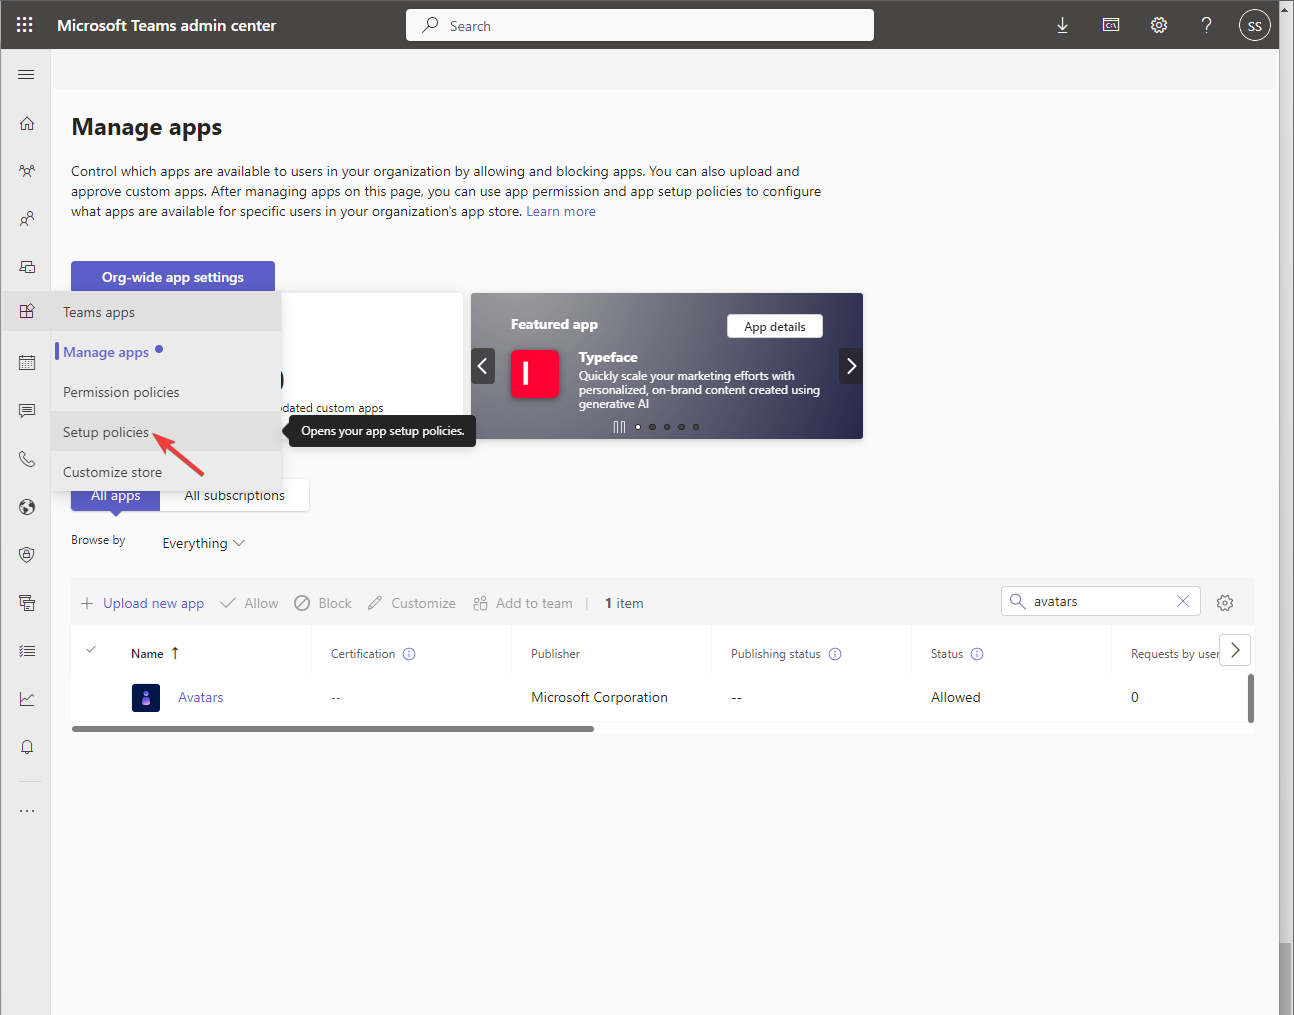Go to Home dashboard icon
The height and width of the screenshot is (1015, 1294).
[27, 123]
